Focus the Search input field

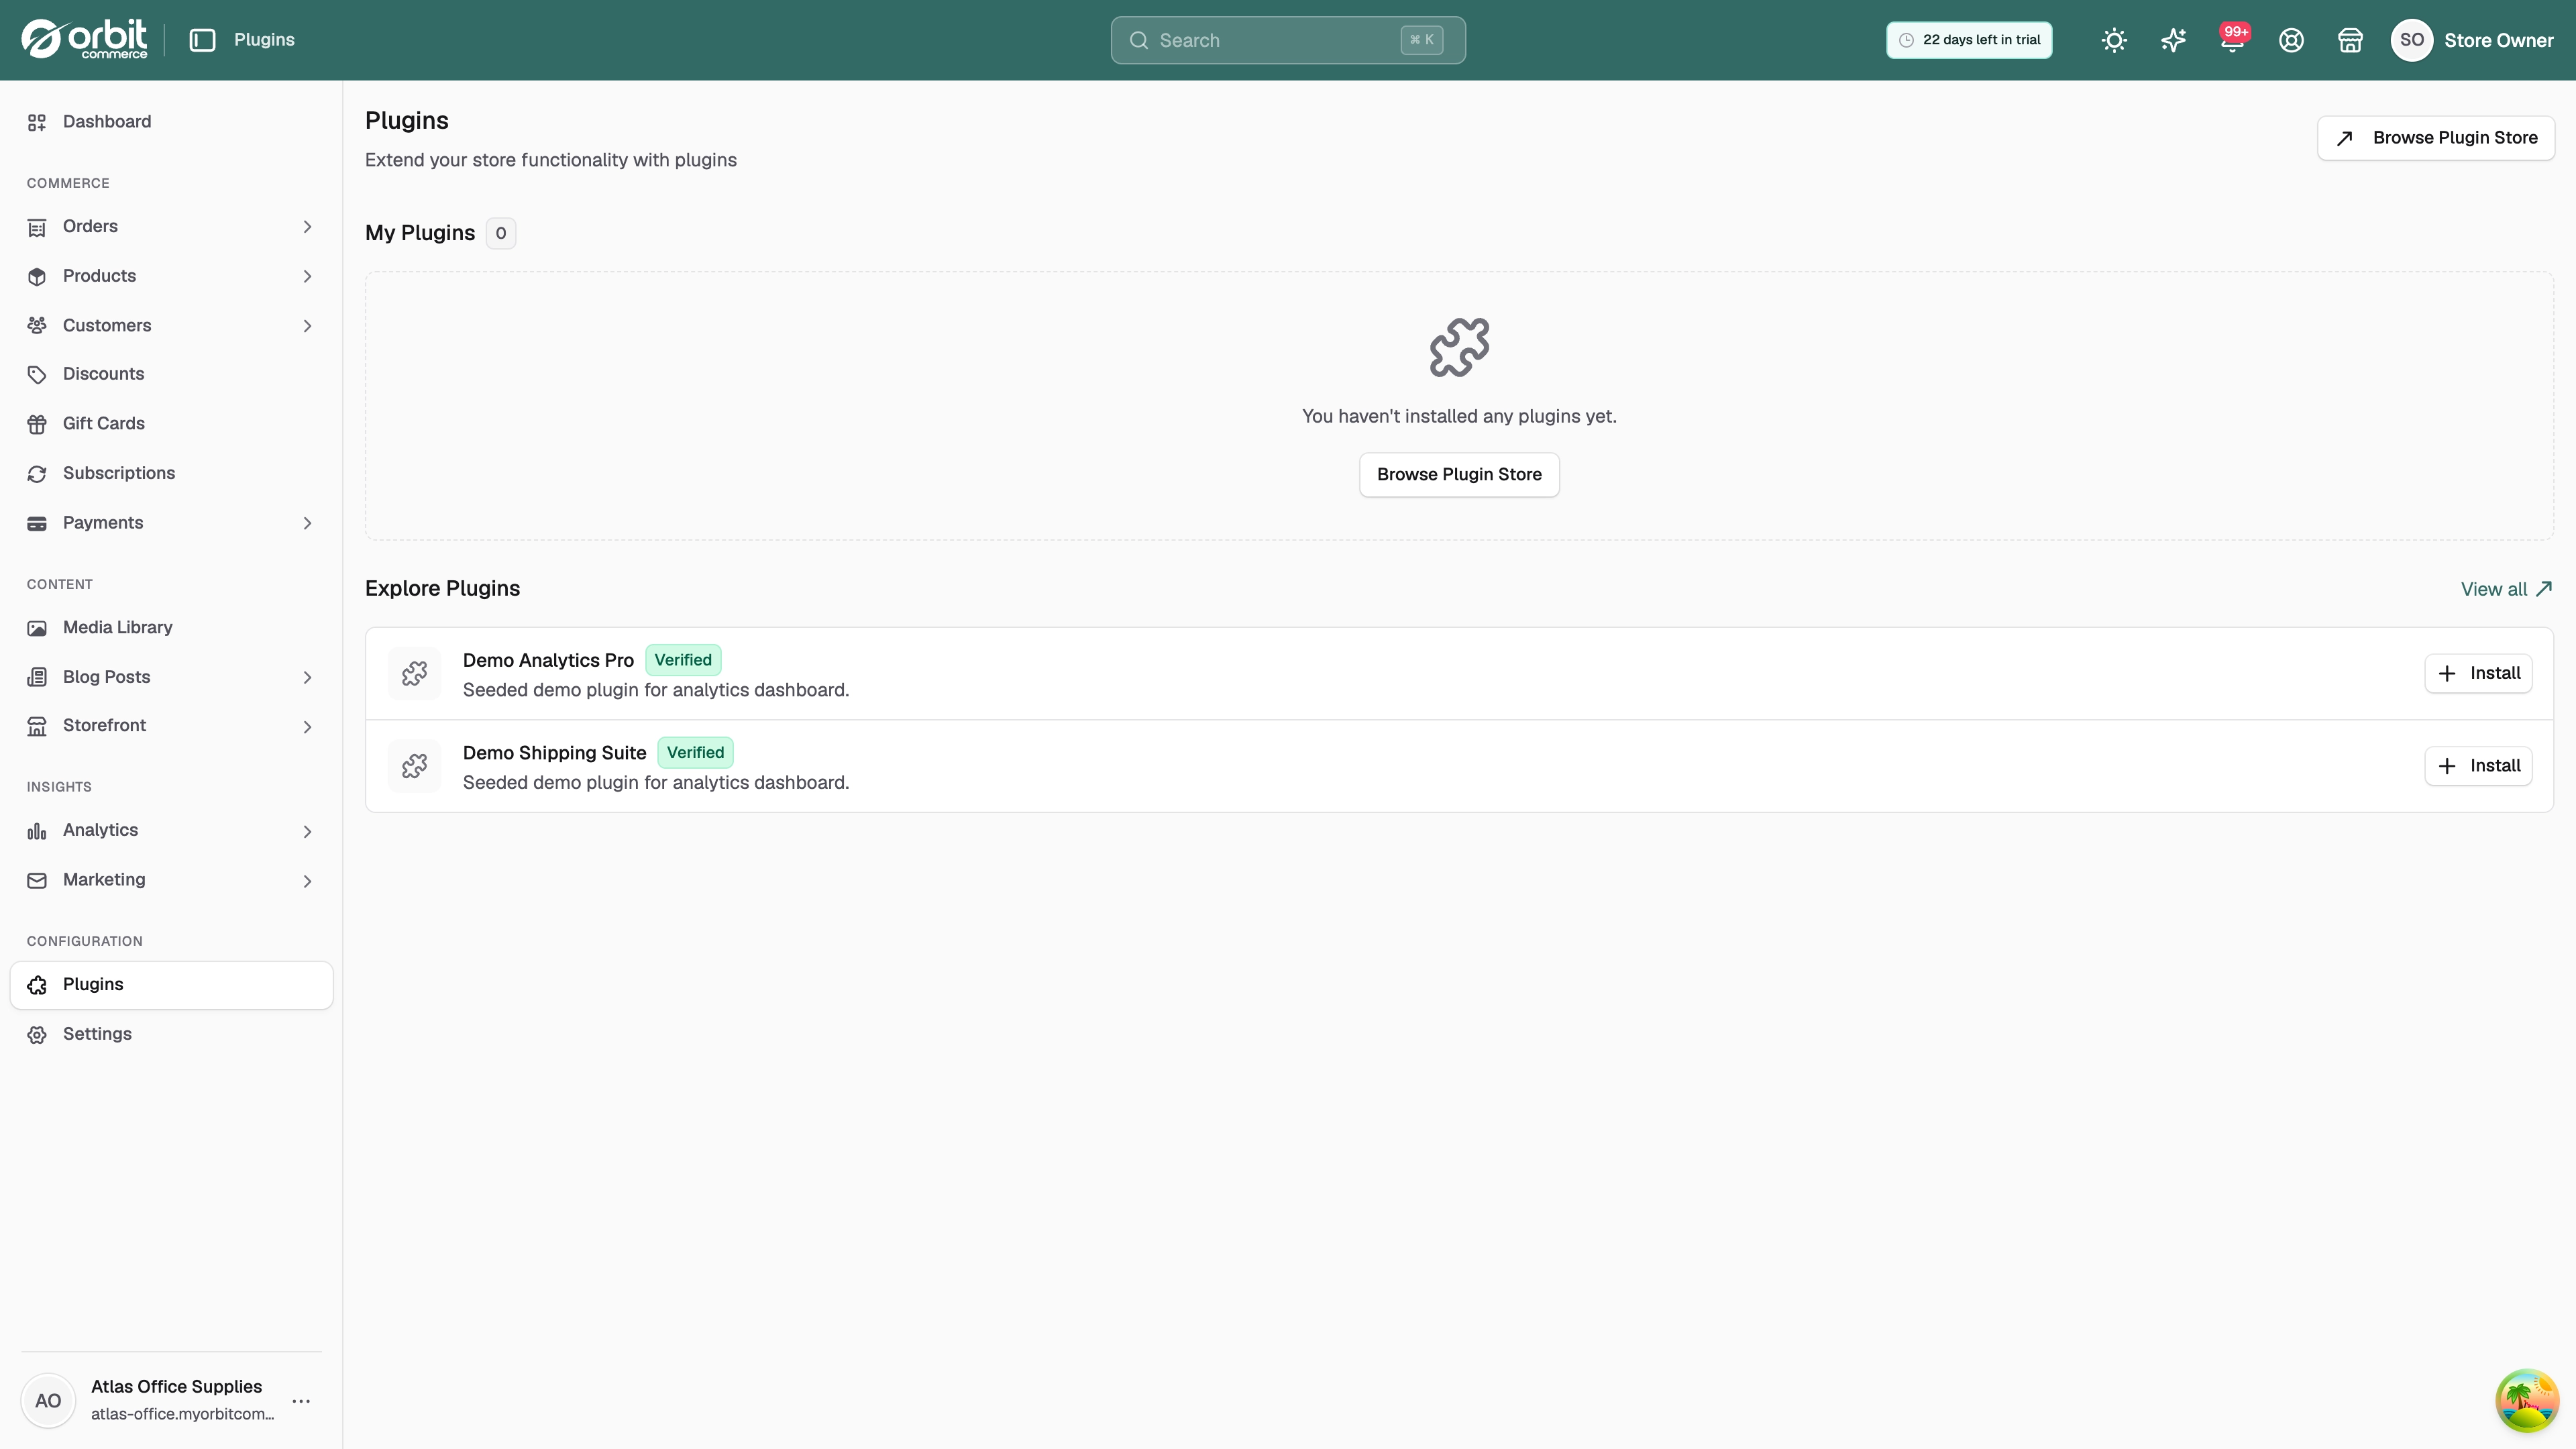1288,40
